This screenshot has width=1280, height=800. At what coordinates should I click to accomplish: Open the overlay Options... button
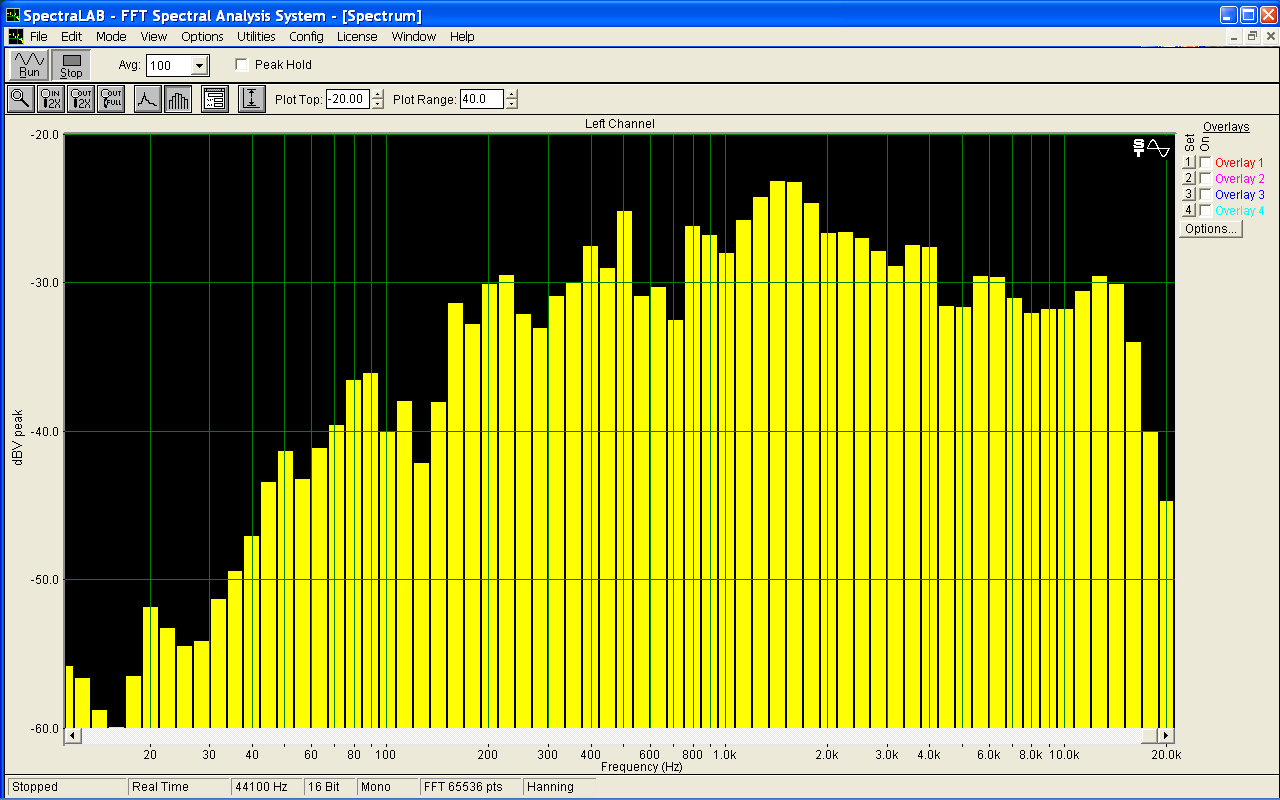point(1210,229)
